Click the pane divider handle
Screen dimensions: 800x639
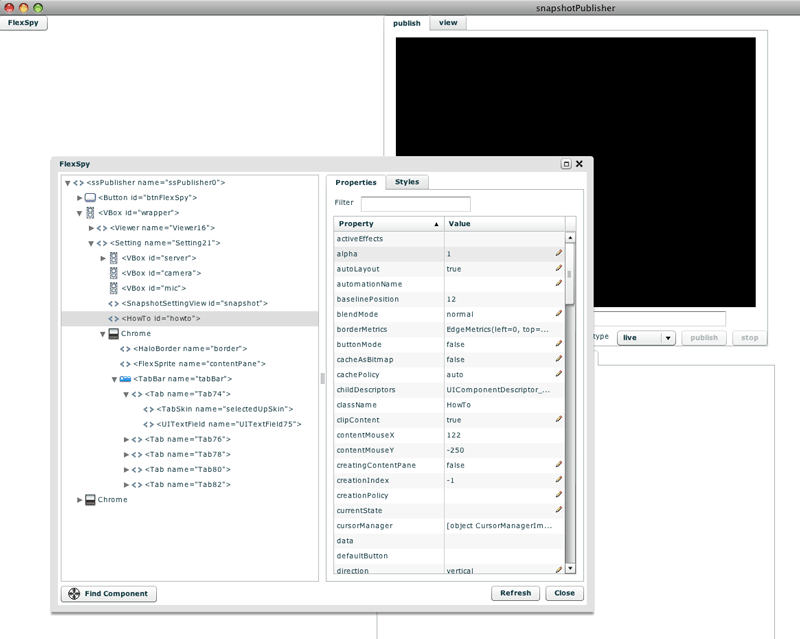pos(322,378)
